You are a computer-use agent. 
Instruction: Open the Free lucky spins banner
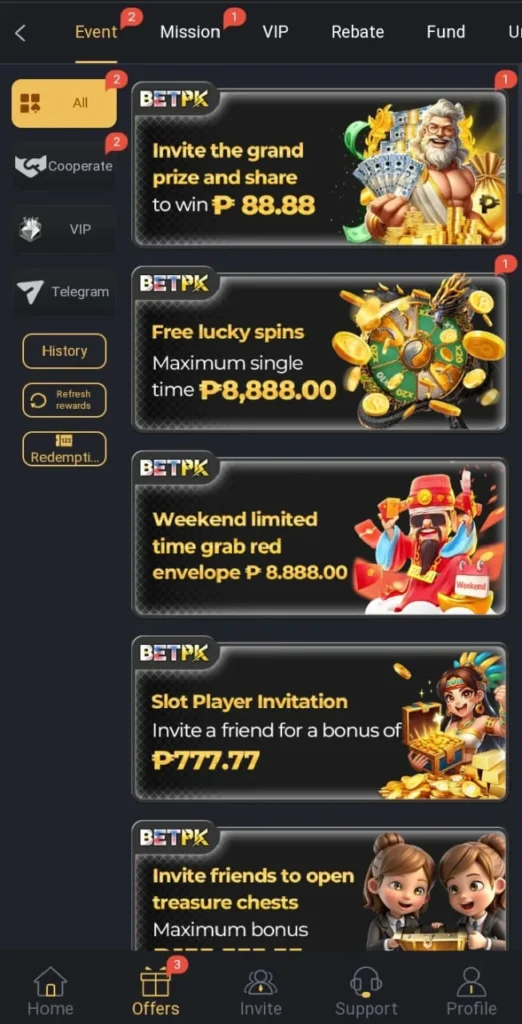tap(319, 353)
